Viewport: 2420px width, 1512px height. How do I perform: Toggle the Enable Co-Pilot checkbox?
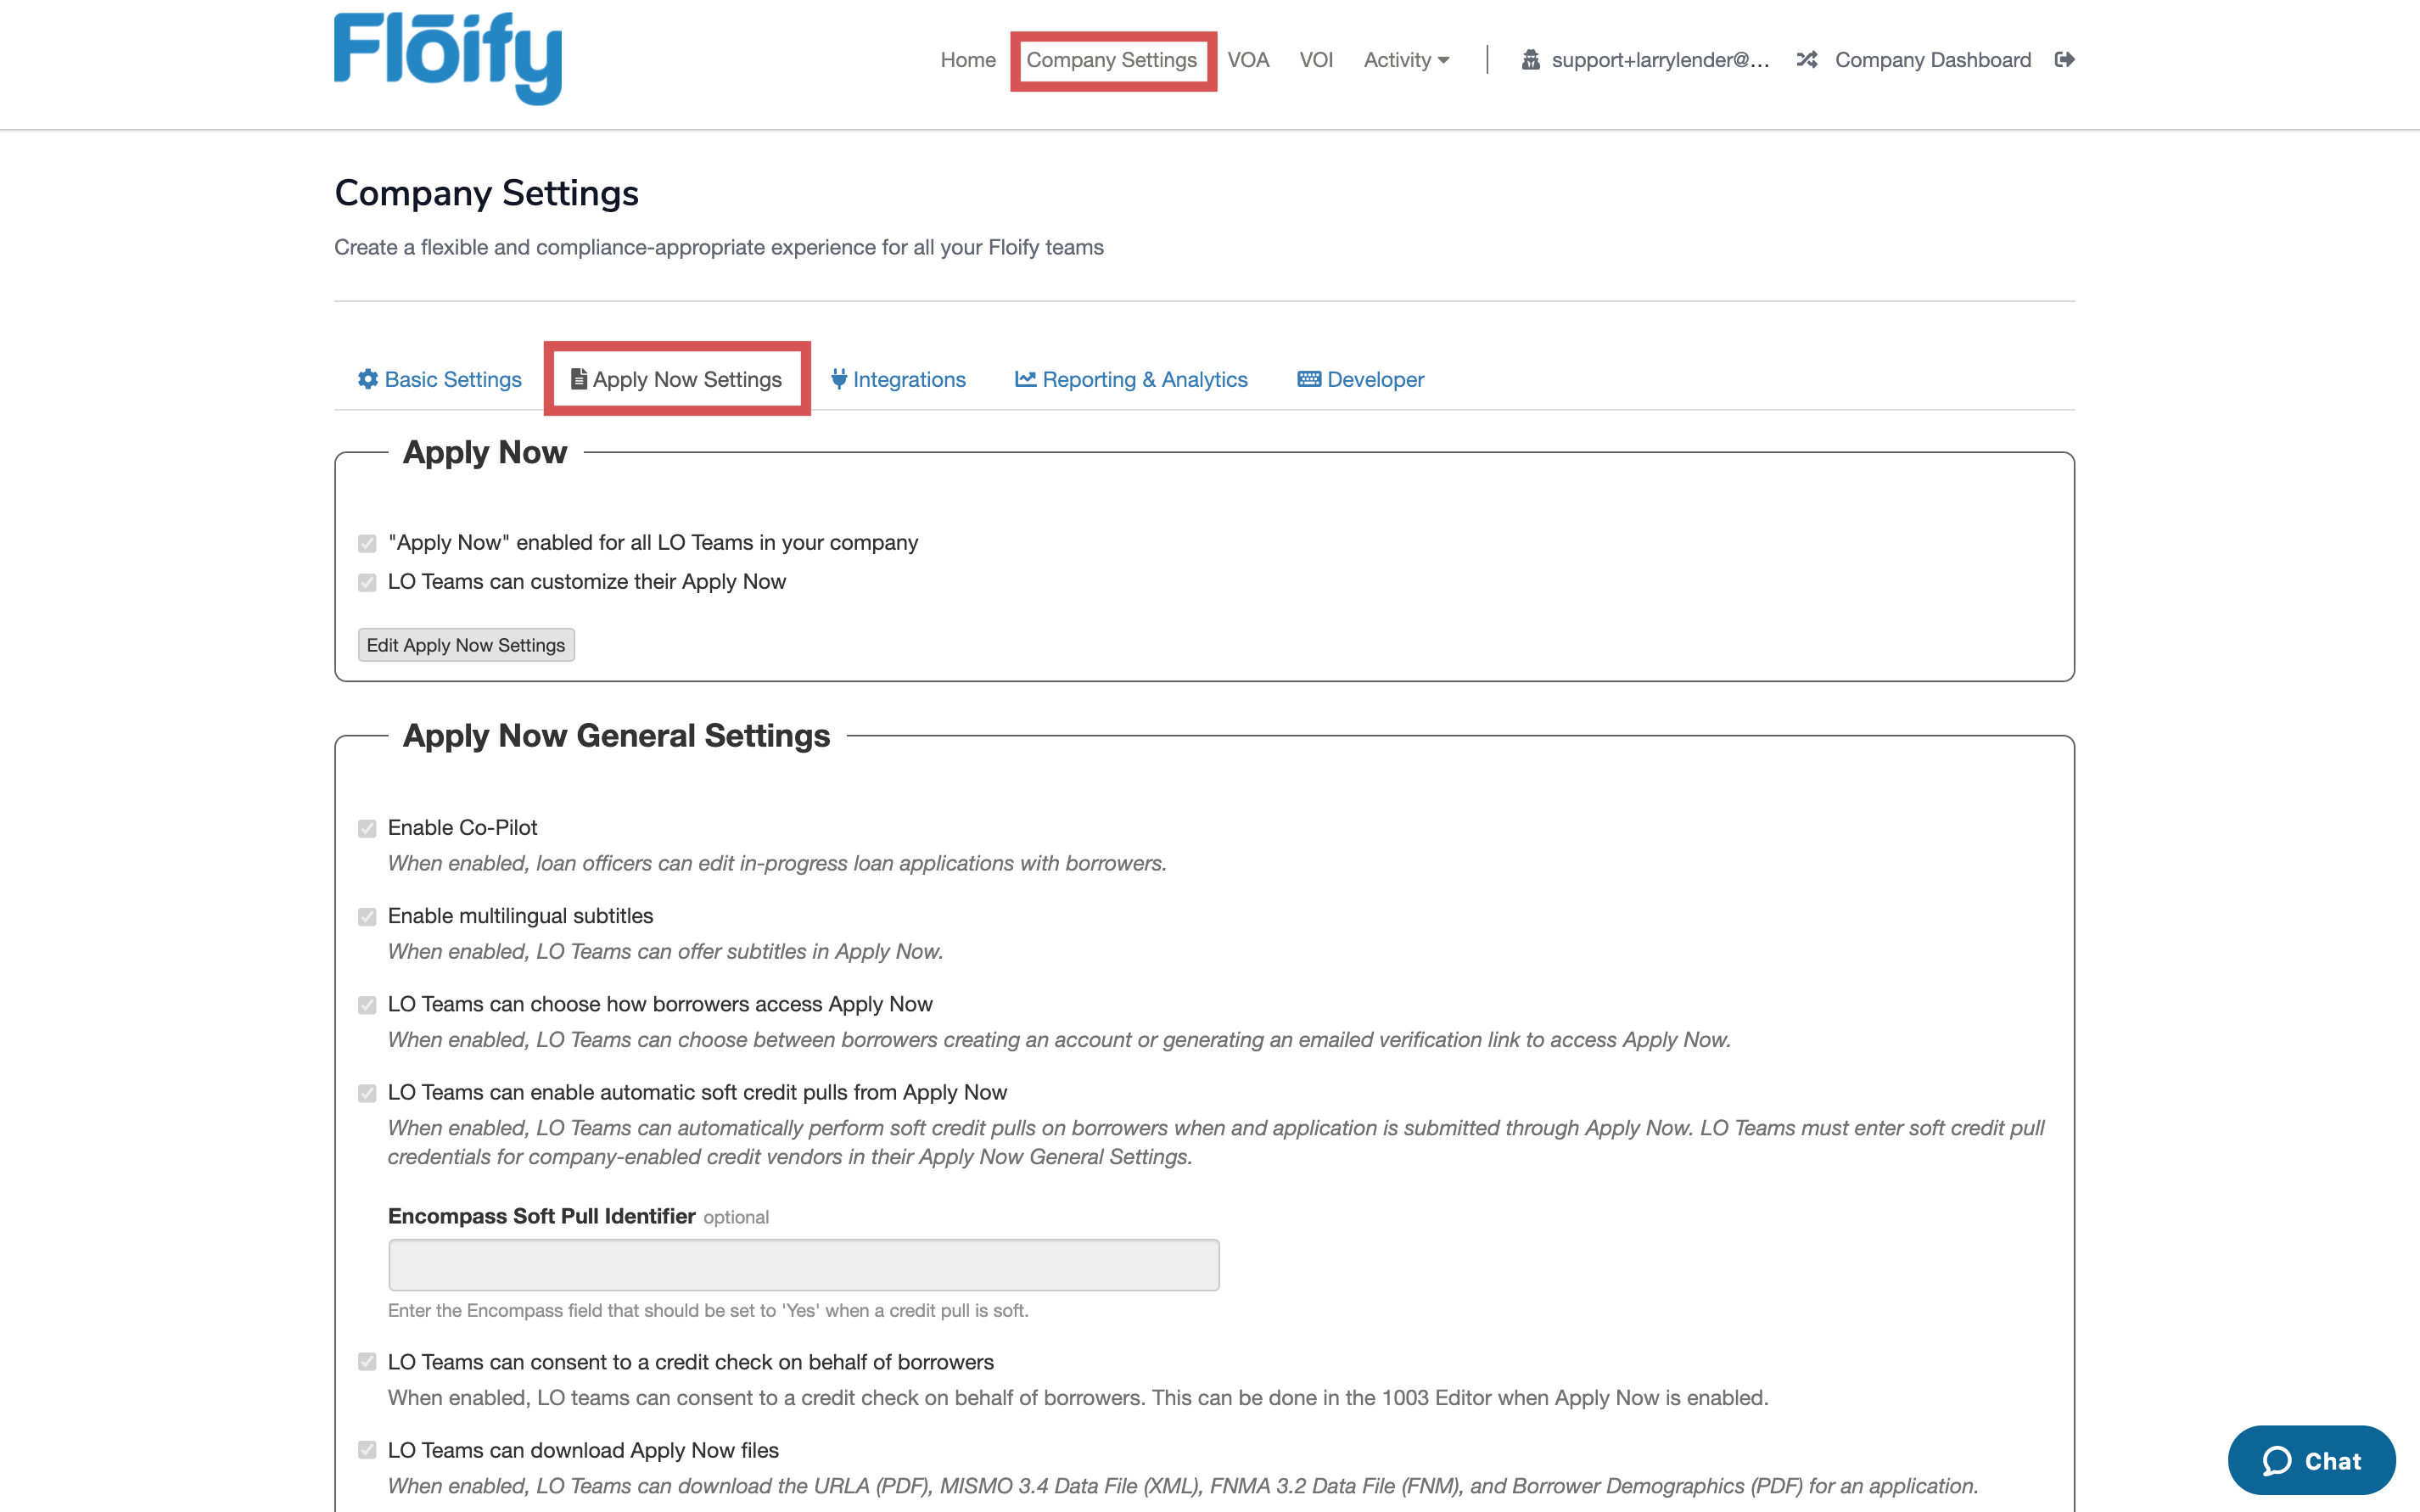[367, 828]
